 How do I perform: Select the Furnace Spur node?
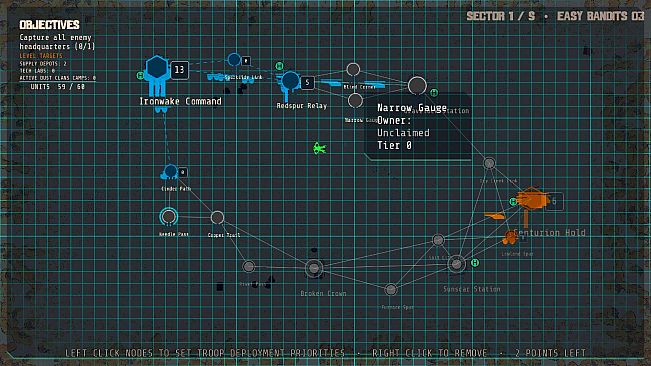coord(391,289)
